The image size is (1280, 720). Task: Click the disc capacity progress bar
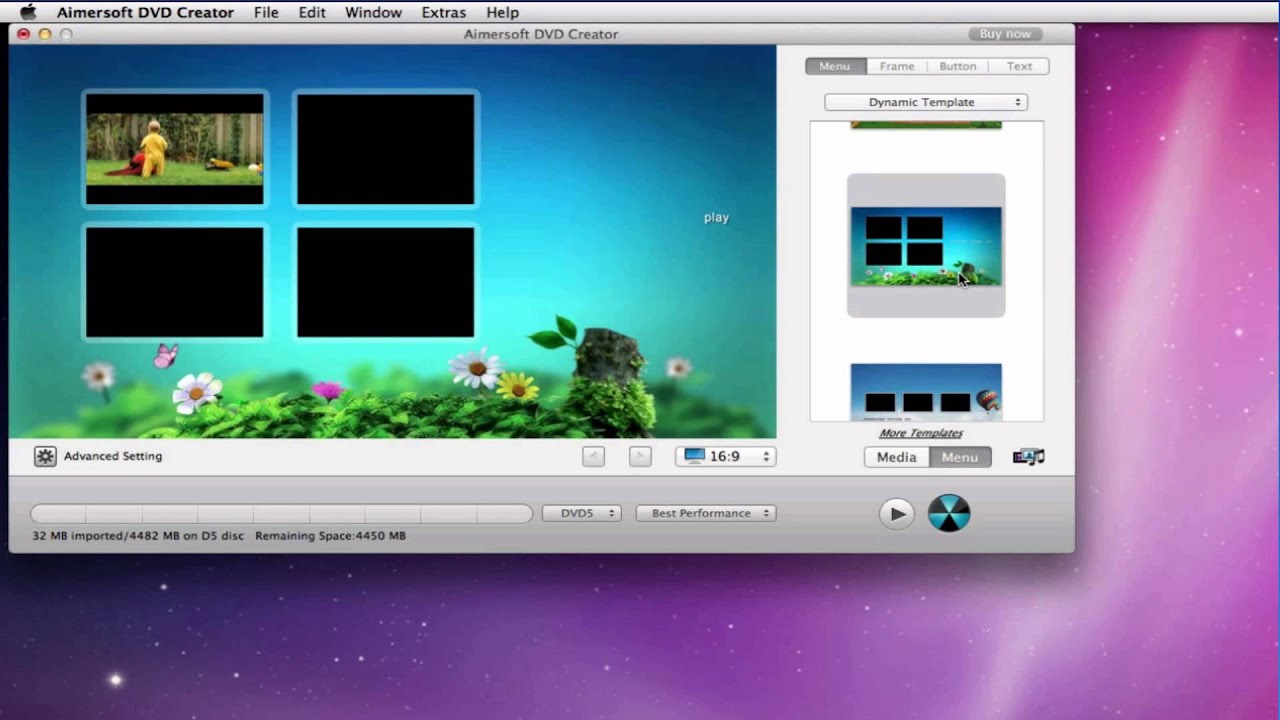(281, 514)
